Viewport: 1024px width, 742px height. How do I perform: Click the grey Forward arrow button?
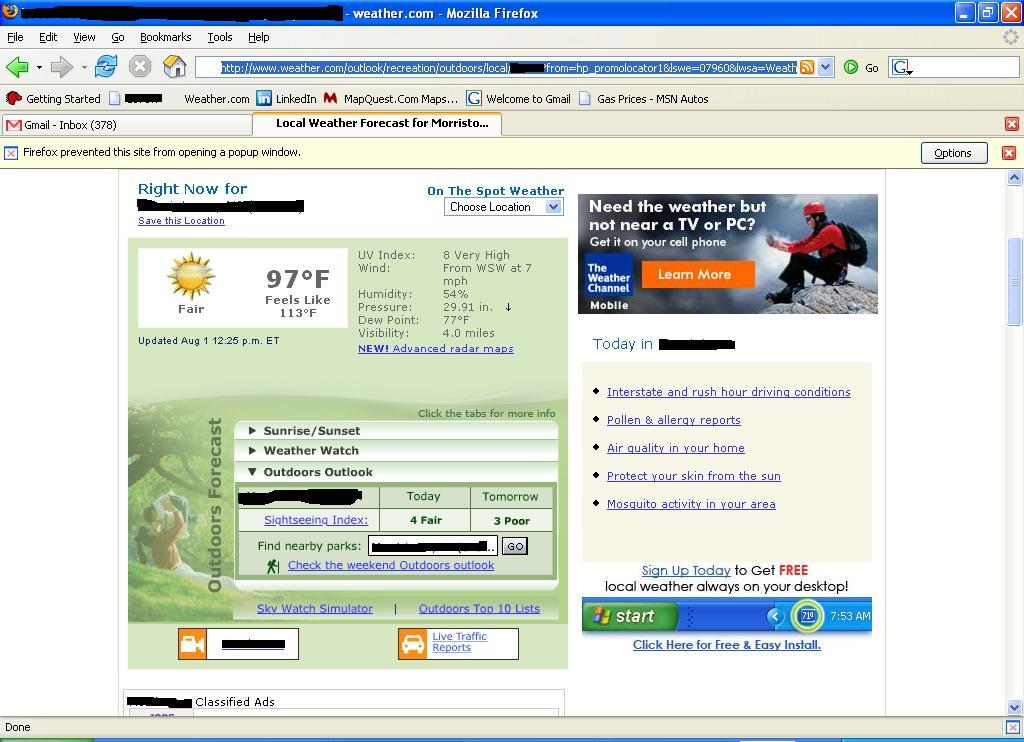coord(61,67)
